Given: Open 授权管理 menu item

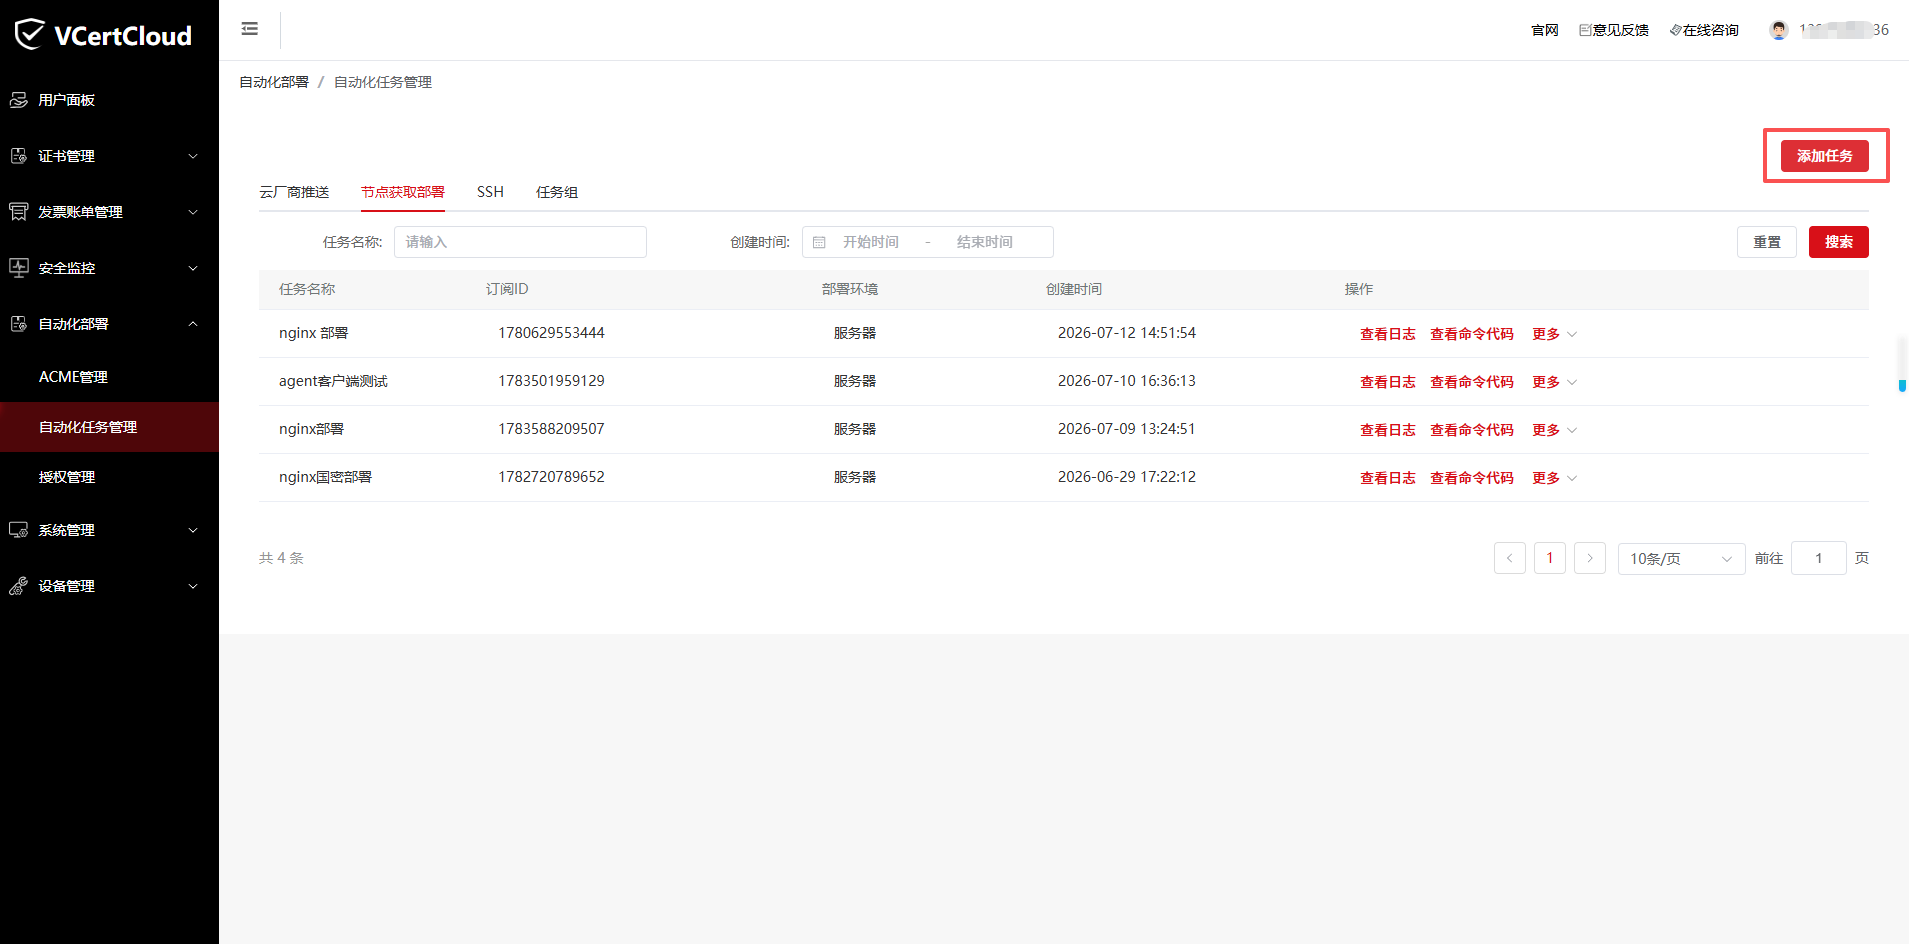Looking at the screenshot, I should point(109,477).
